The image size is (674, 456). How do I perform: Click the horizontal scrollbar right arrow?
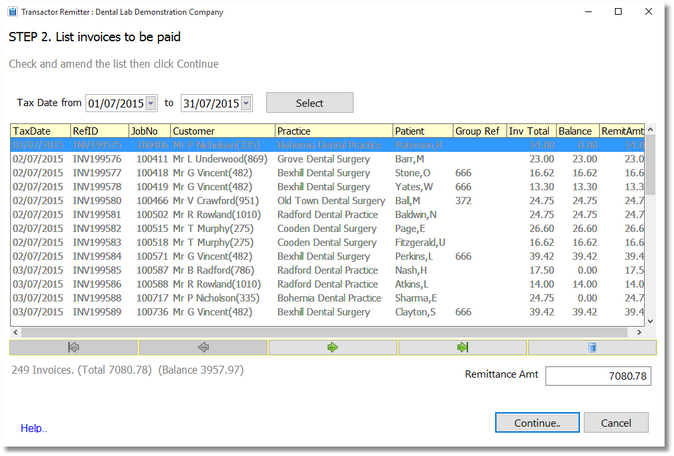pos(639,332)
